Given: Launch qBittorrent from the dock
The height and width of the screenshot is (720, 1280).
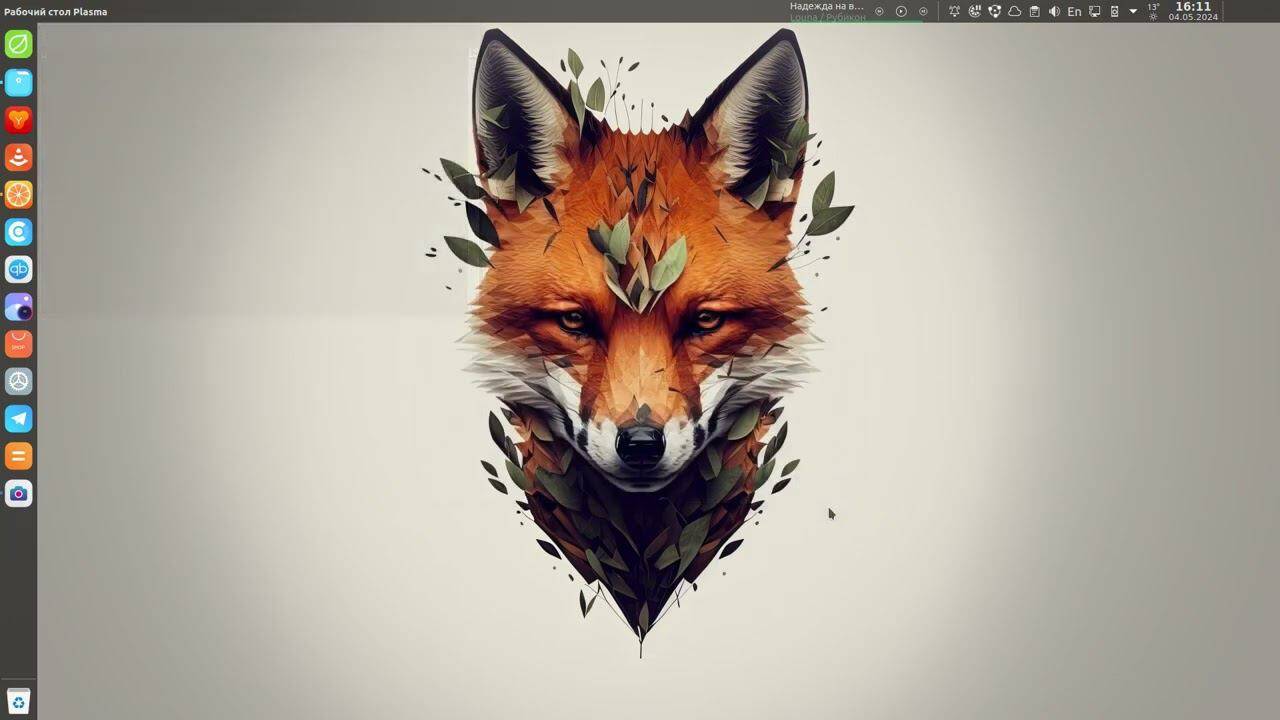Looking at the screenshot, I should [x=19, y=269].
